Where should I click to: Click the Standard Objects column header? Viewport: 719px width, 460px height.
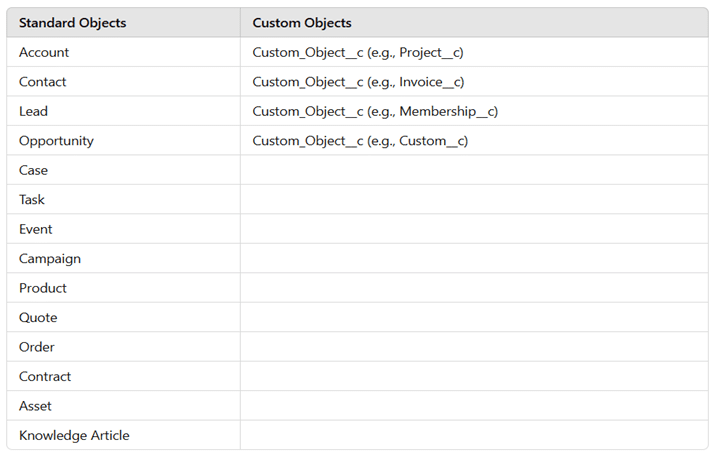[72, 23]
